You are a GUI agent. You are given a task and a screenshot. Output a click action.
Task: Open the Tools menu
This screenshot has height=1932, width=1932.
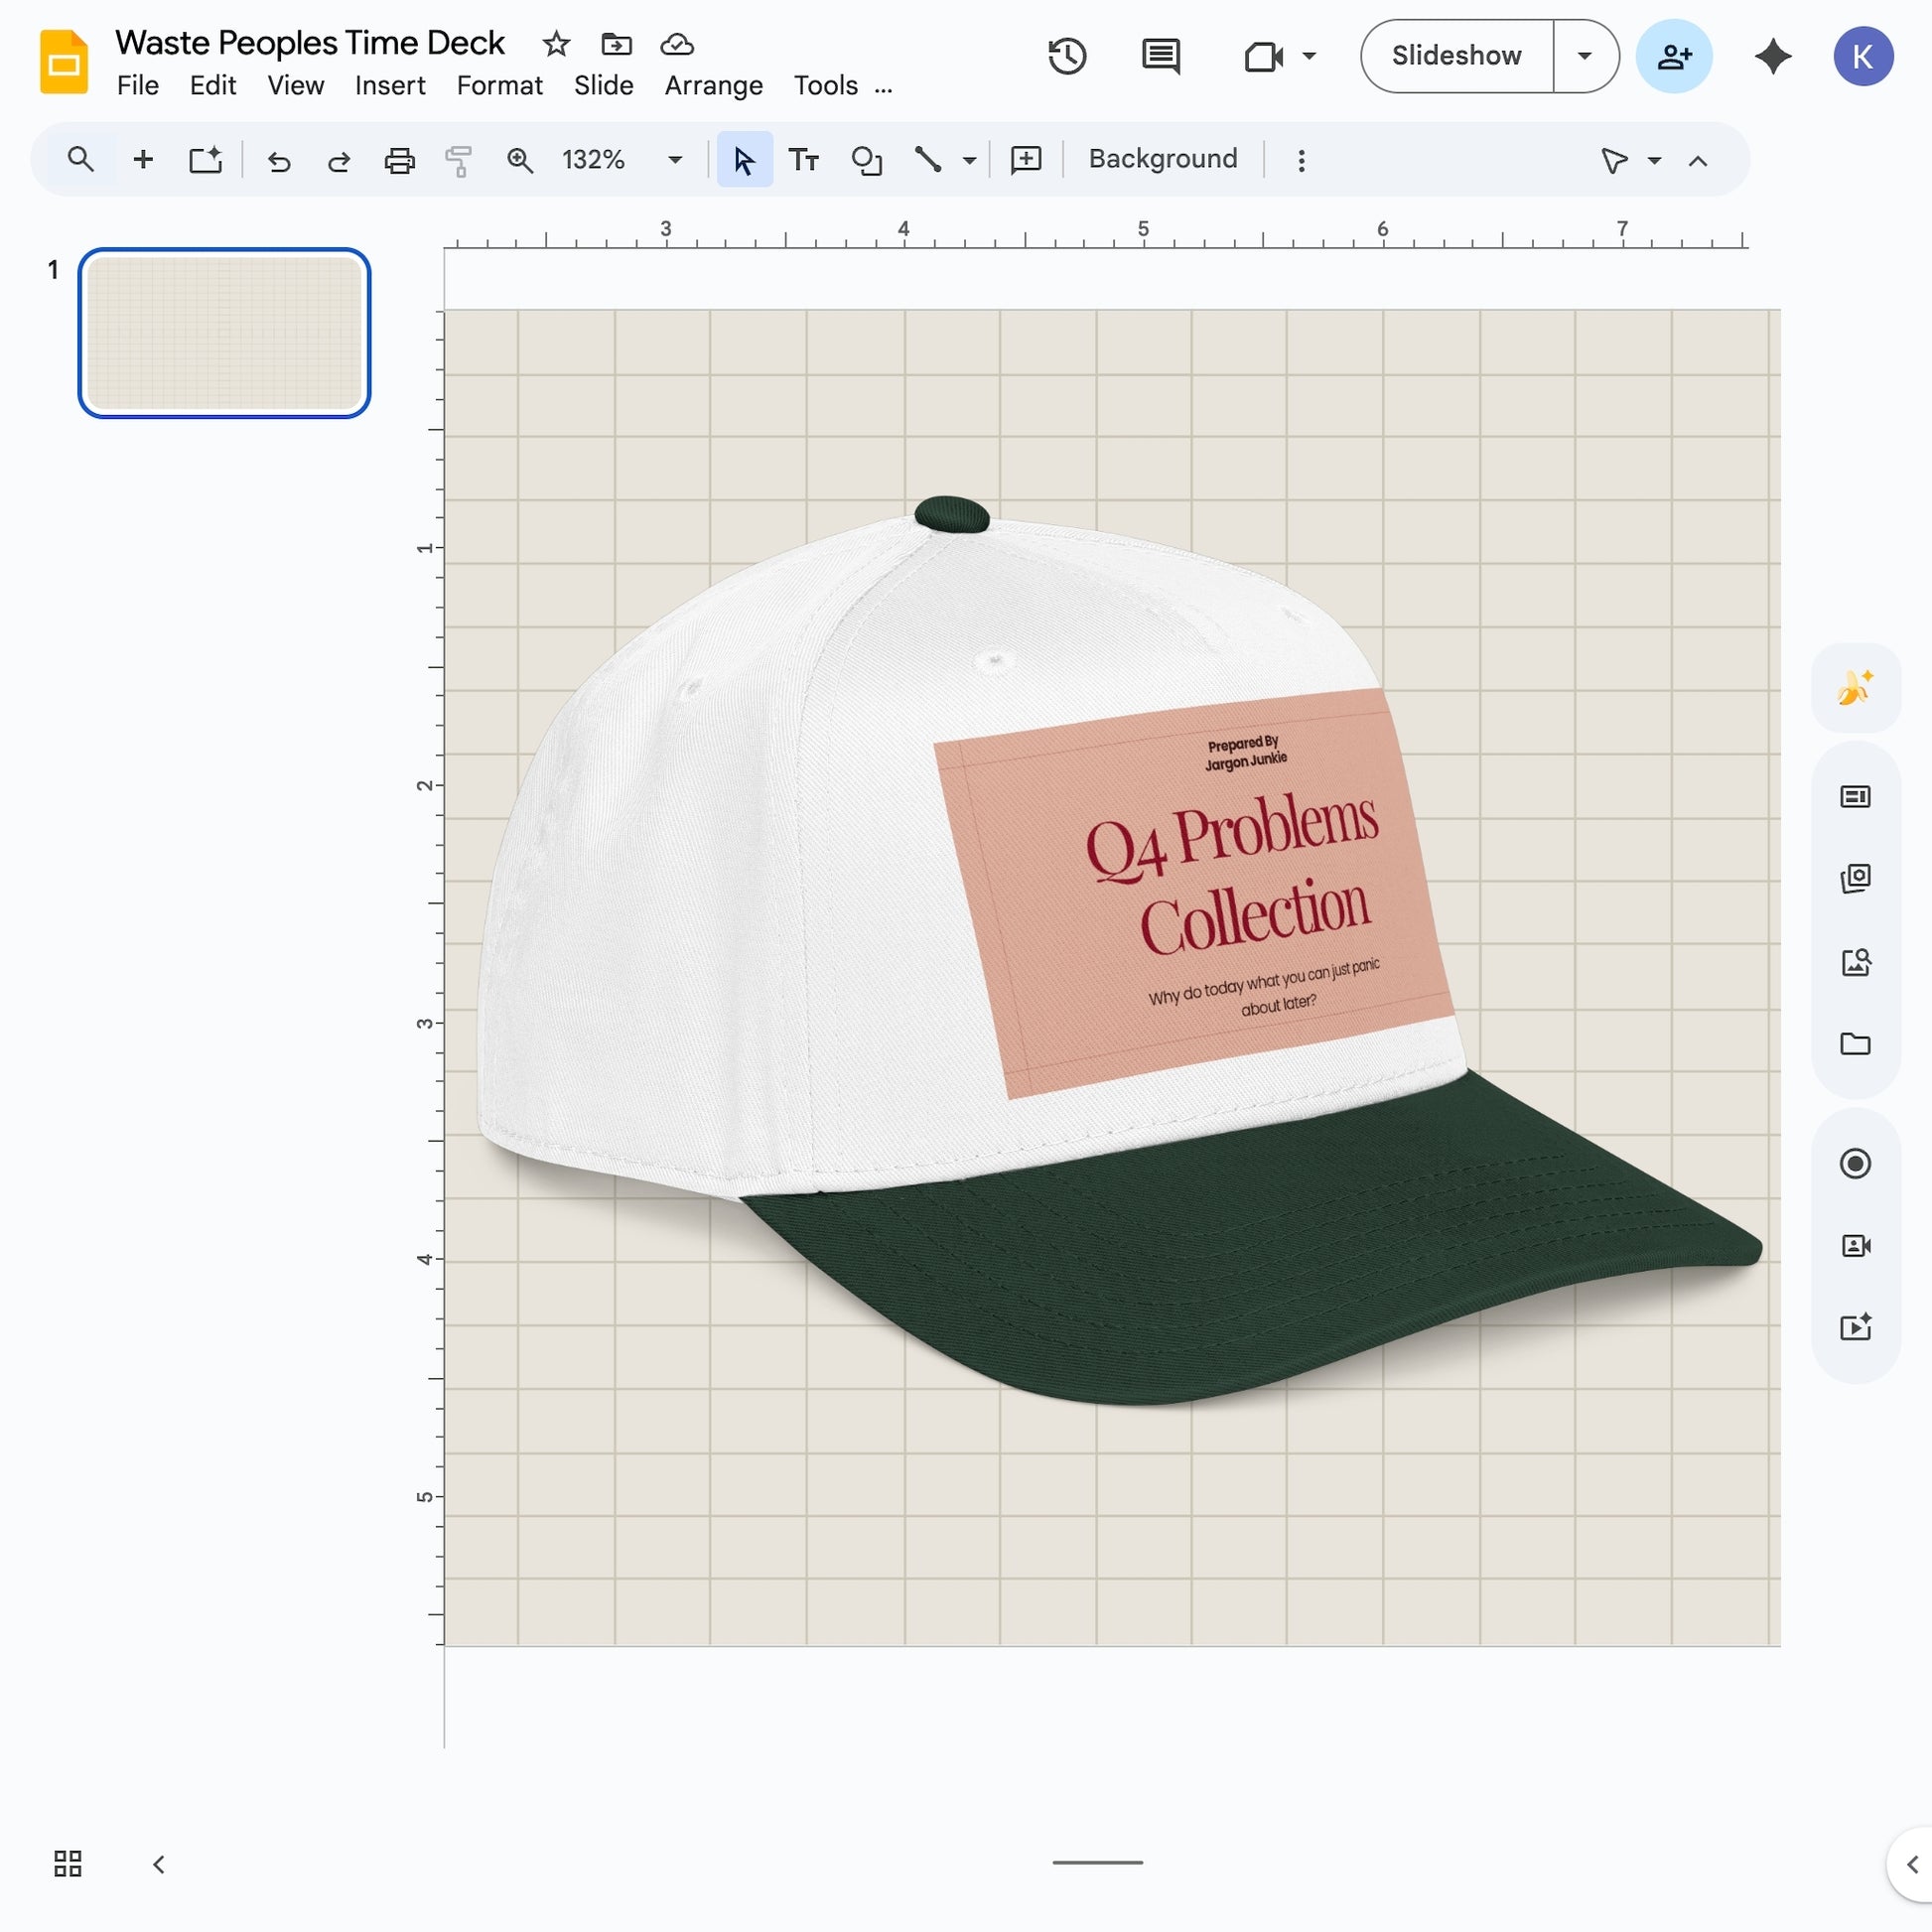pyautogui.click(x=826, y=86)
